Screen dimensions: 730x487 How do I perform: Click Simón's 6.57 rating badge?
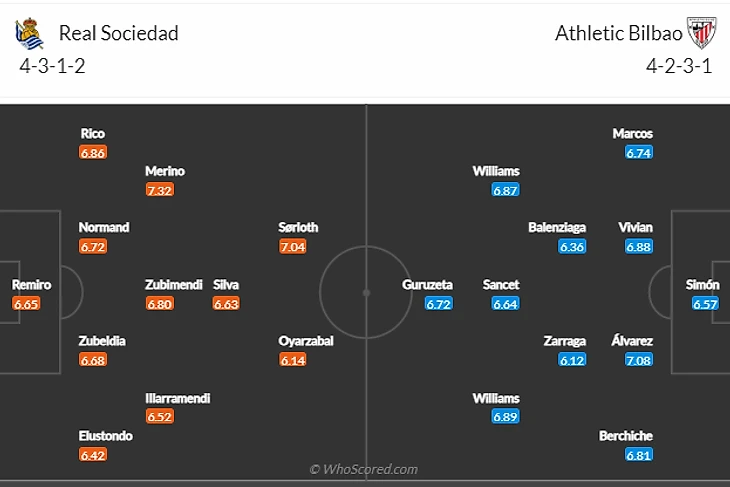pyautogui.click(x=705, y=303)
